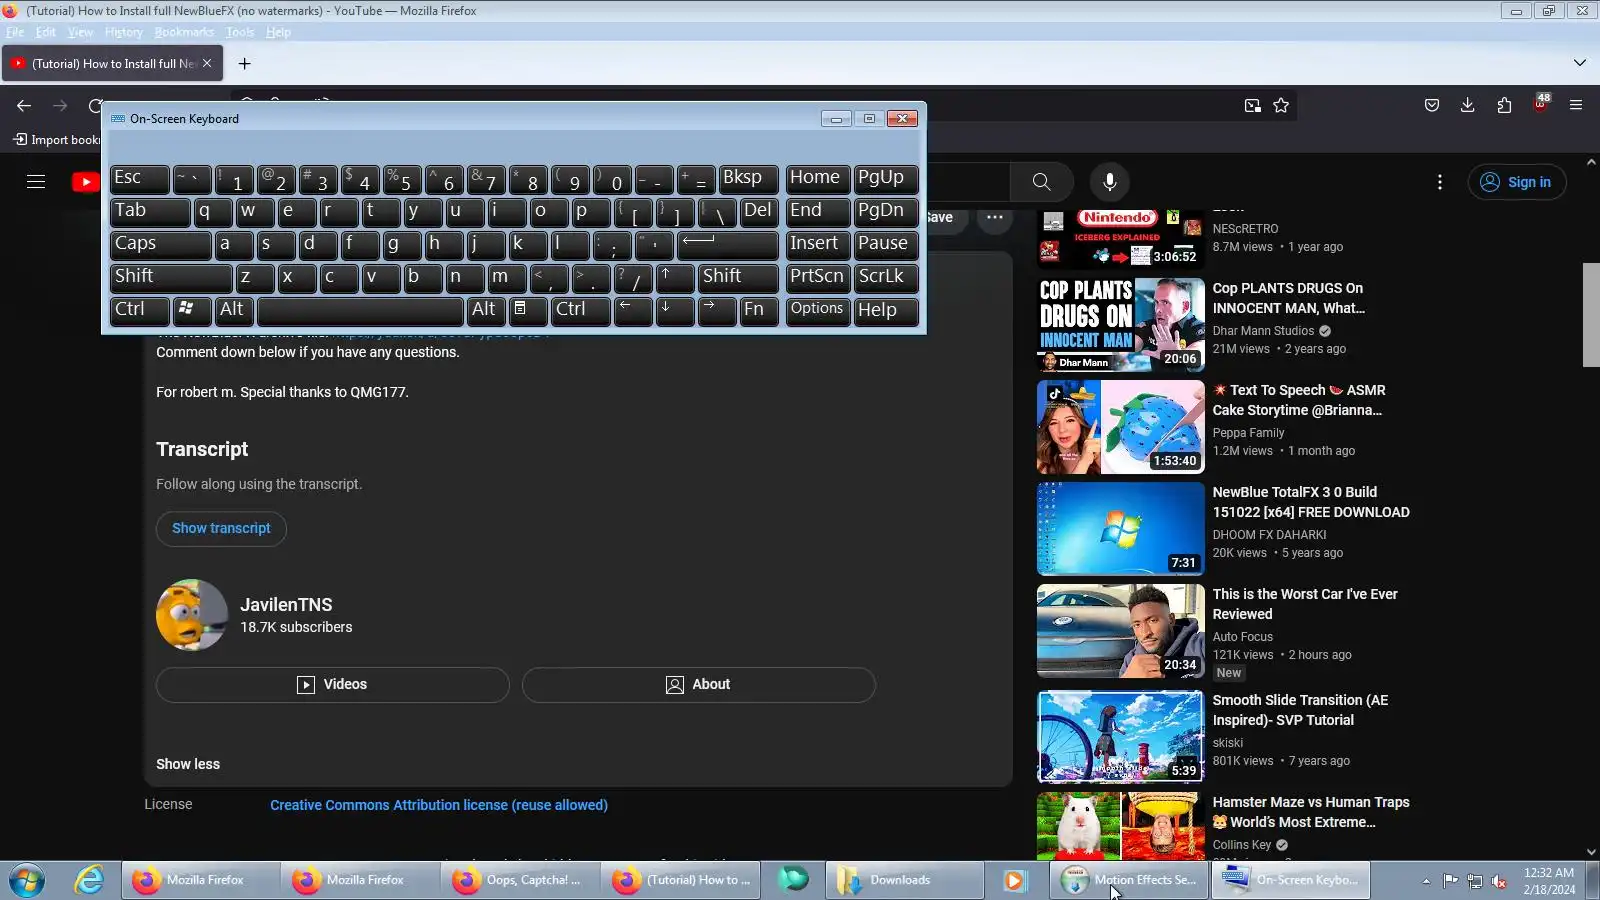Open YouTube settings three-dot menu
Viewport: 1600px width, 900px height.
(x=1439, y=182)
